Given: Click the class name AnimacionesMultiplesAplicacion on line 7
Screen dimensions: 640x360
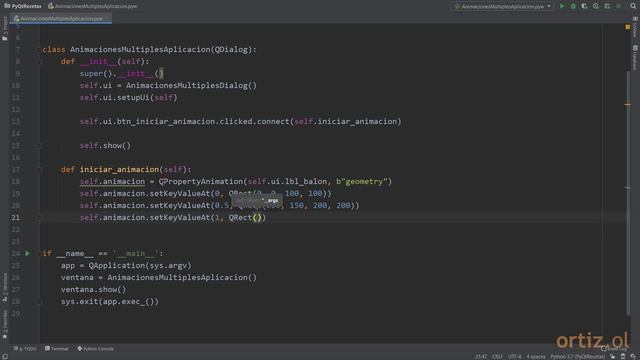Looking at the screenshot, I should [x=140, y=49].
